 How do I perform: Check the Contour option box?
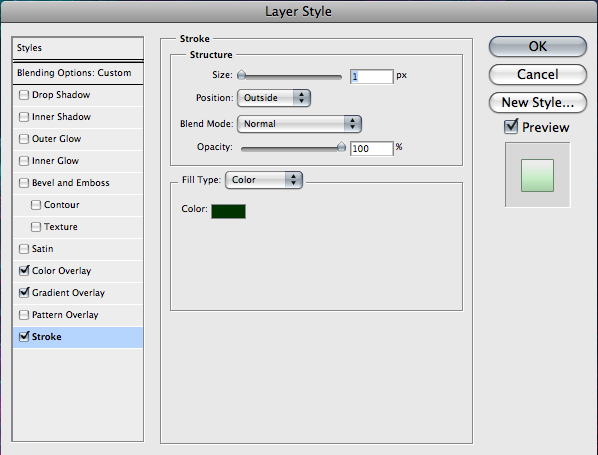[x=36, y=205]
